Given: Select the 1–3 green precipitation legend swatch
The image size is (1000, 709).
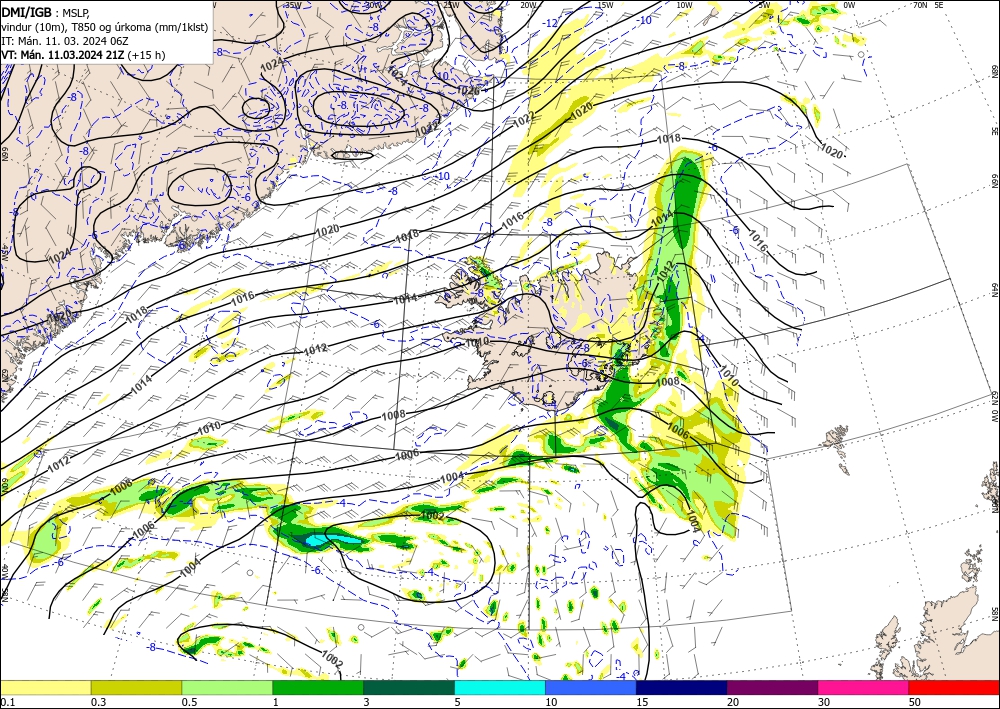Looking at the screenshot, I should coord(318,687).
